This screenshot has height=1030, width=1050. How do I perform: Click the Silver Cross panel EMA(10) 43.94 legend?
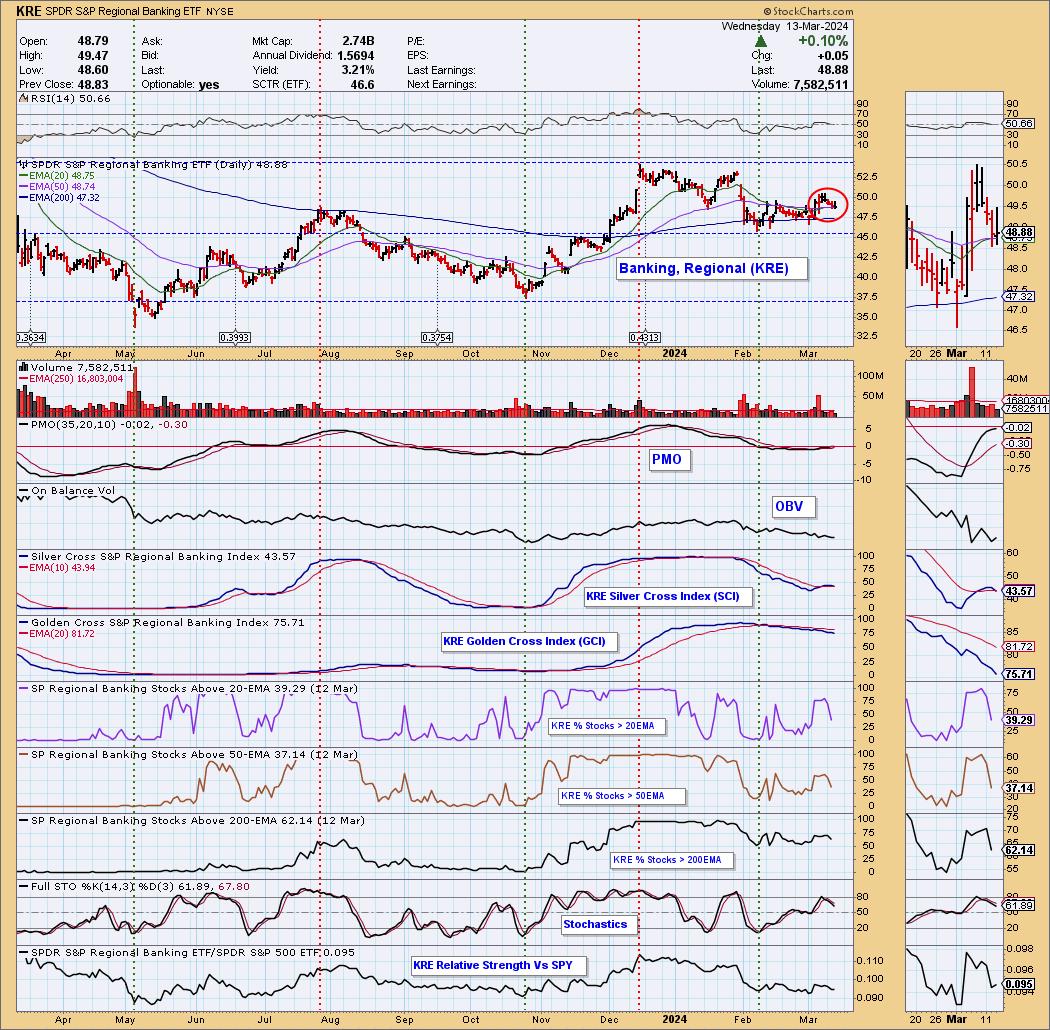click(57, 568)
